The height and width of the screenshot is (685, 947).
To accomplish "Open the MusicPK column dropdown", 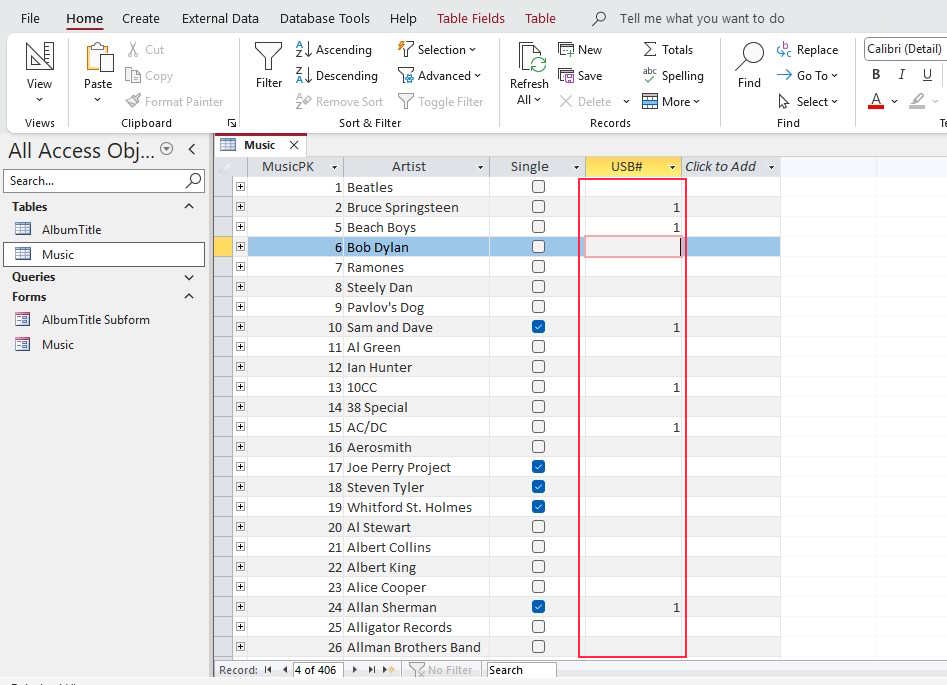I will (x=335, y=167).
